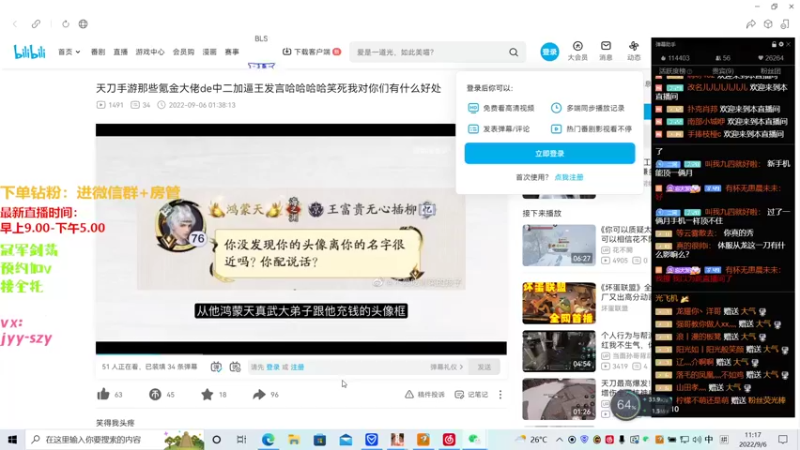This screenshot has height=450, width=800.
Task: Click the Windows taskbar search box
Action: [115, 439]
